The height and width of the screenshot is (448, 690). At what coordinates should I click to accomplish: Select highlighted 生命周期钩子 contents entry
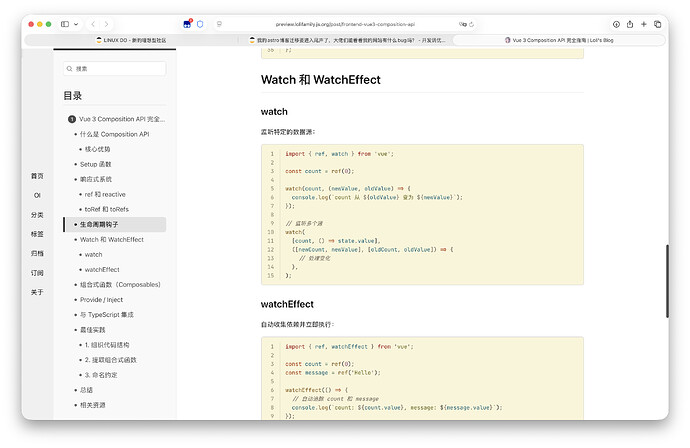click(115, 224)
